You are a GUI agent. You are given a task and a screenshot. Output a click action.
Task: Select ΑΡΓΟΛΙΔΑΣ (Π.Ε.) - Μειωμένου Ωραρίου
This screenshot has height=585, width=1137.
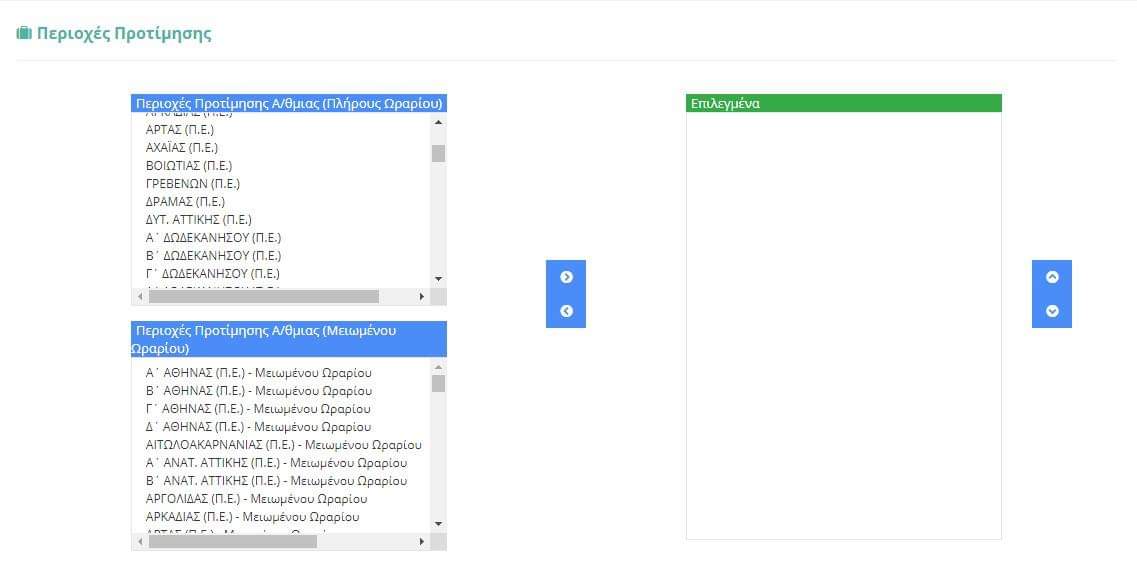tap(256, 499)
